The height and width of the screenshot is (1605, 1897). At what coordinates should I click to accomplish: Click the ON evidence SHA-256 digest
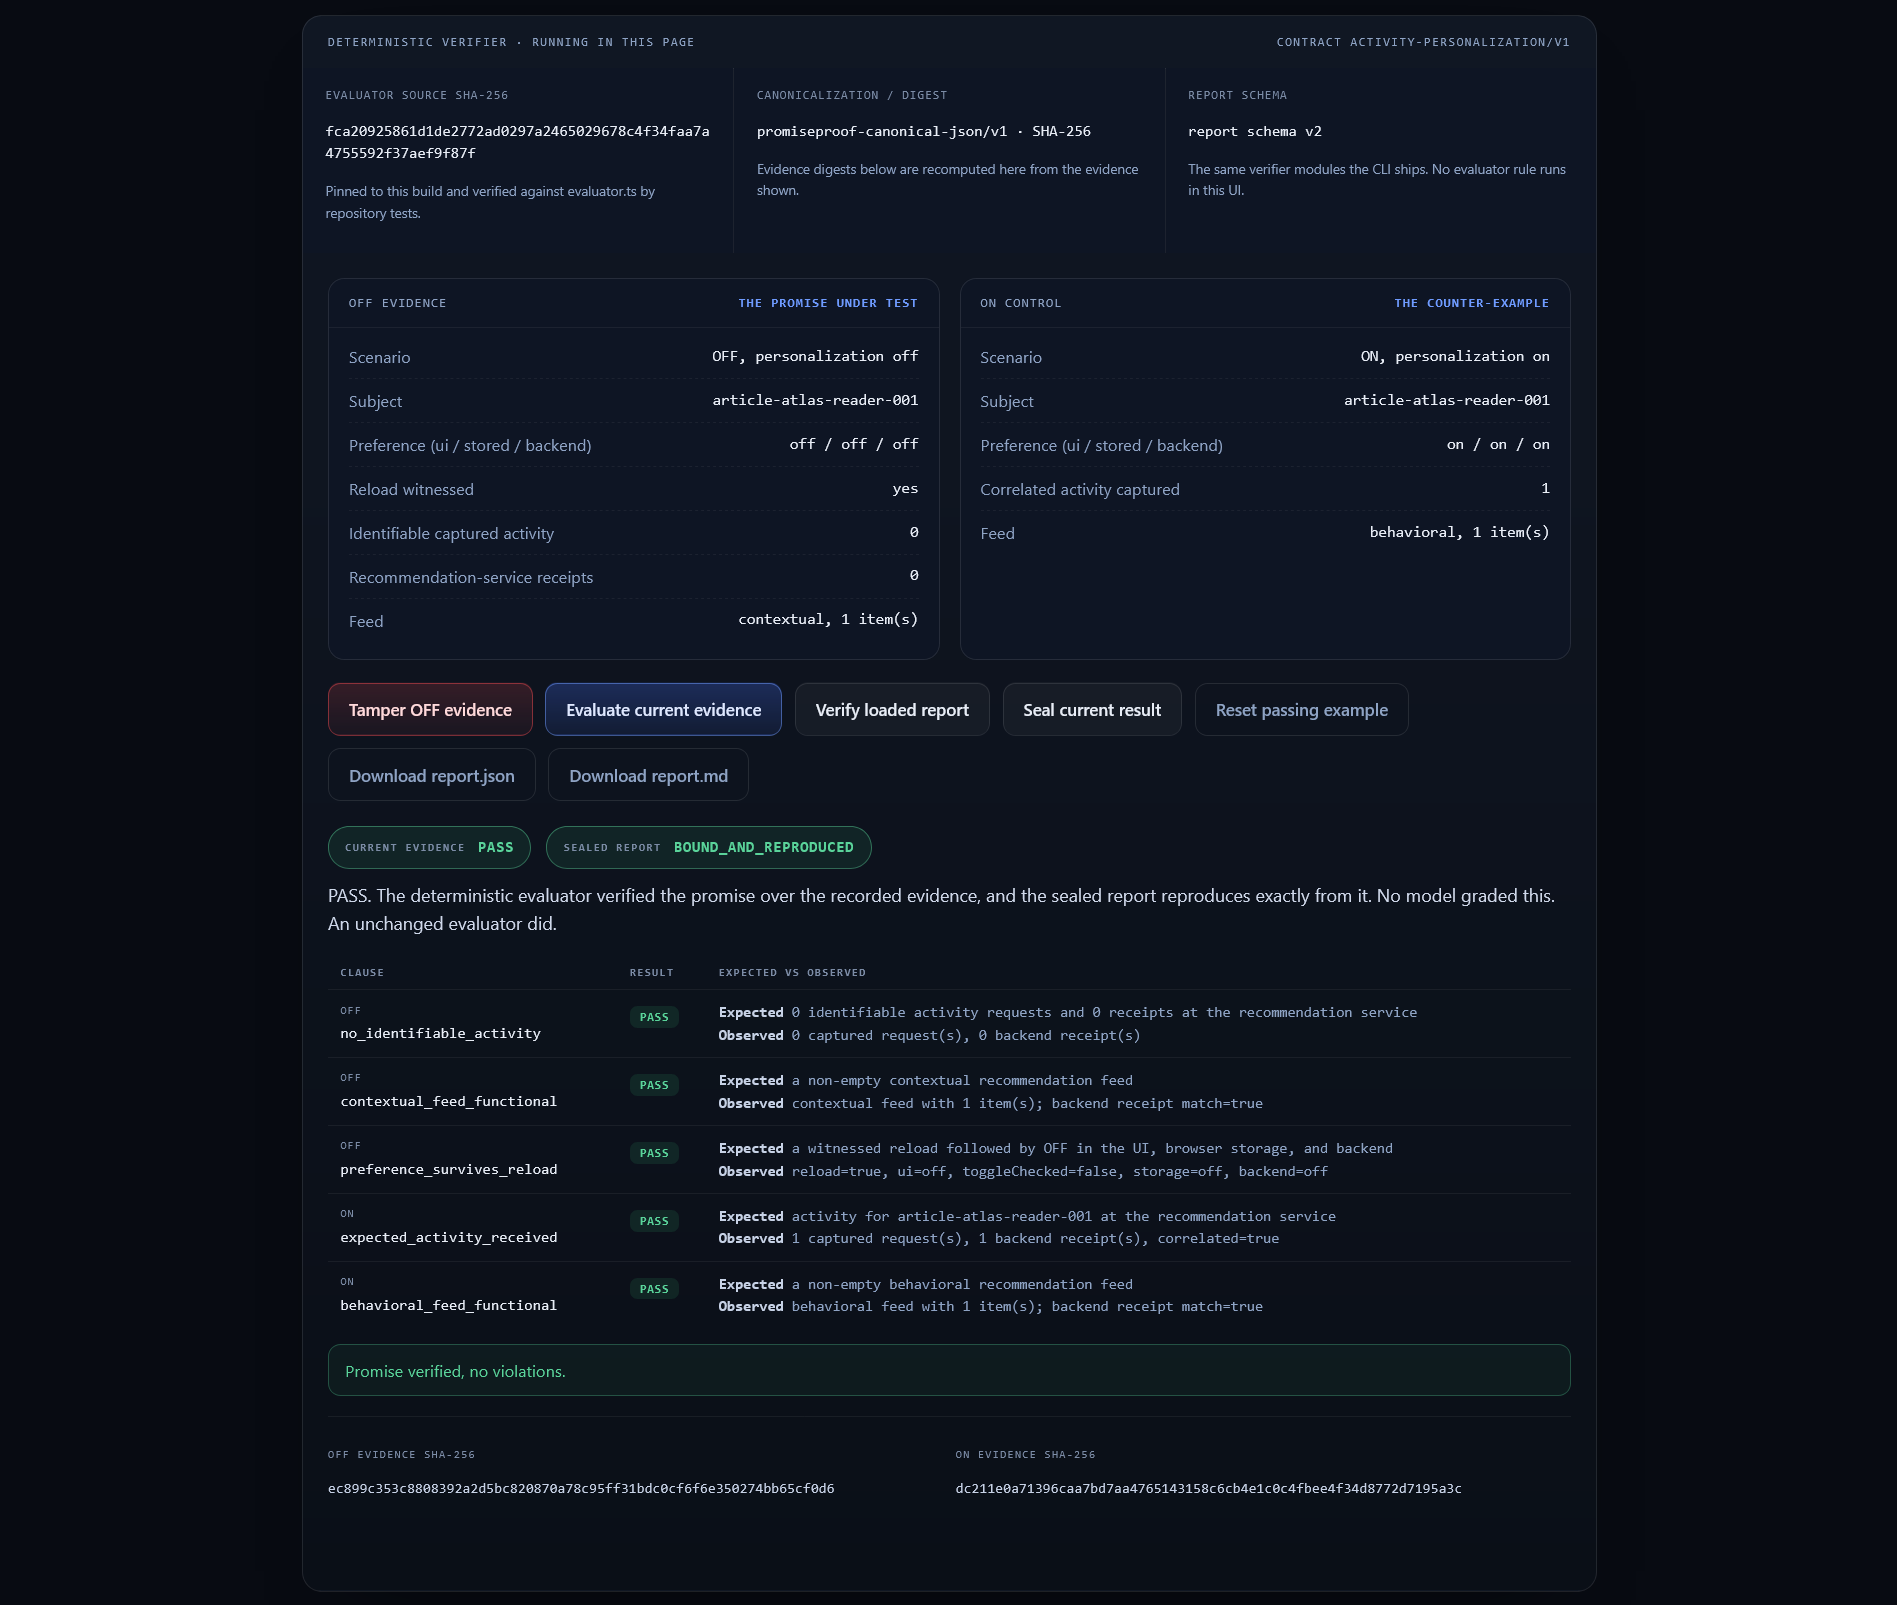1208,1489
